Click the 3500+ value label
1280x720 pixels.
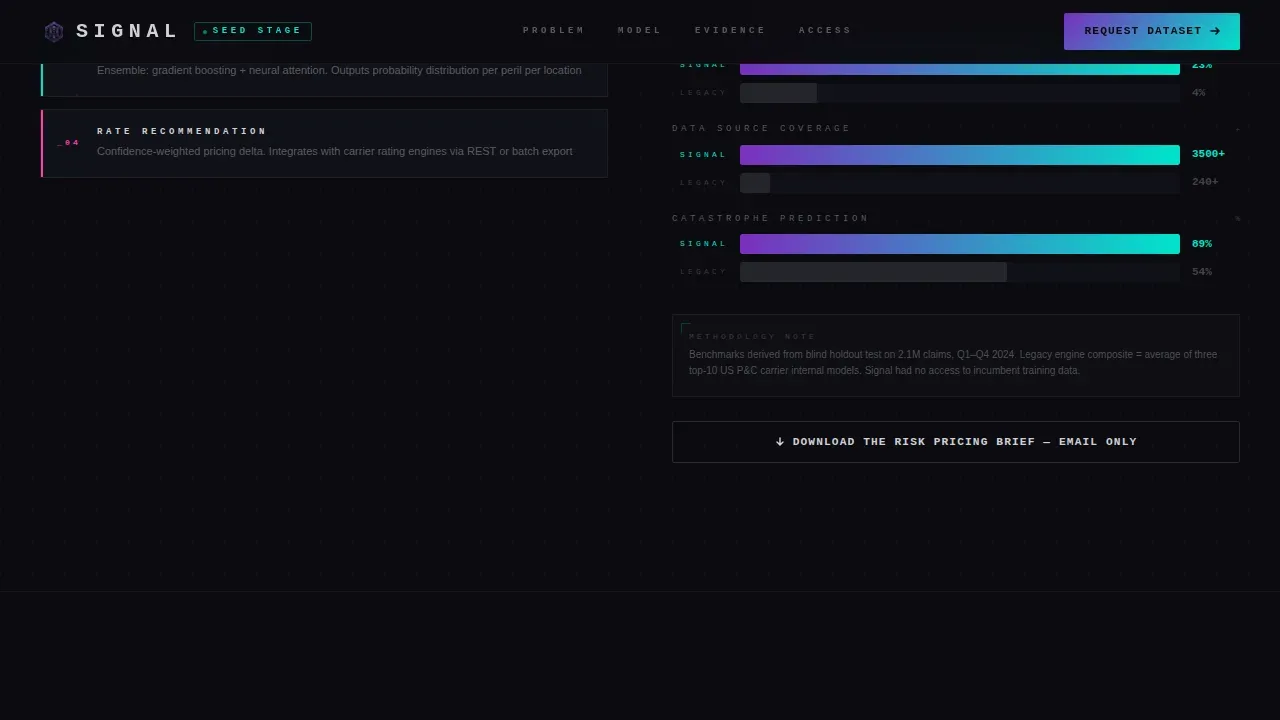tap(1208, 155)
